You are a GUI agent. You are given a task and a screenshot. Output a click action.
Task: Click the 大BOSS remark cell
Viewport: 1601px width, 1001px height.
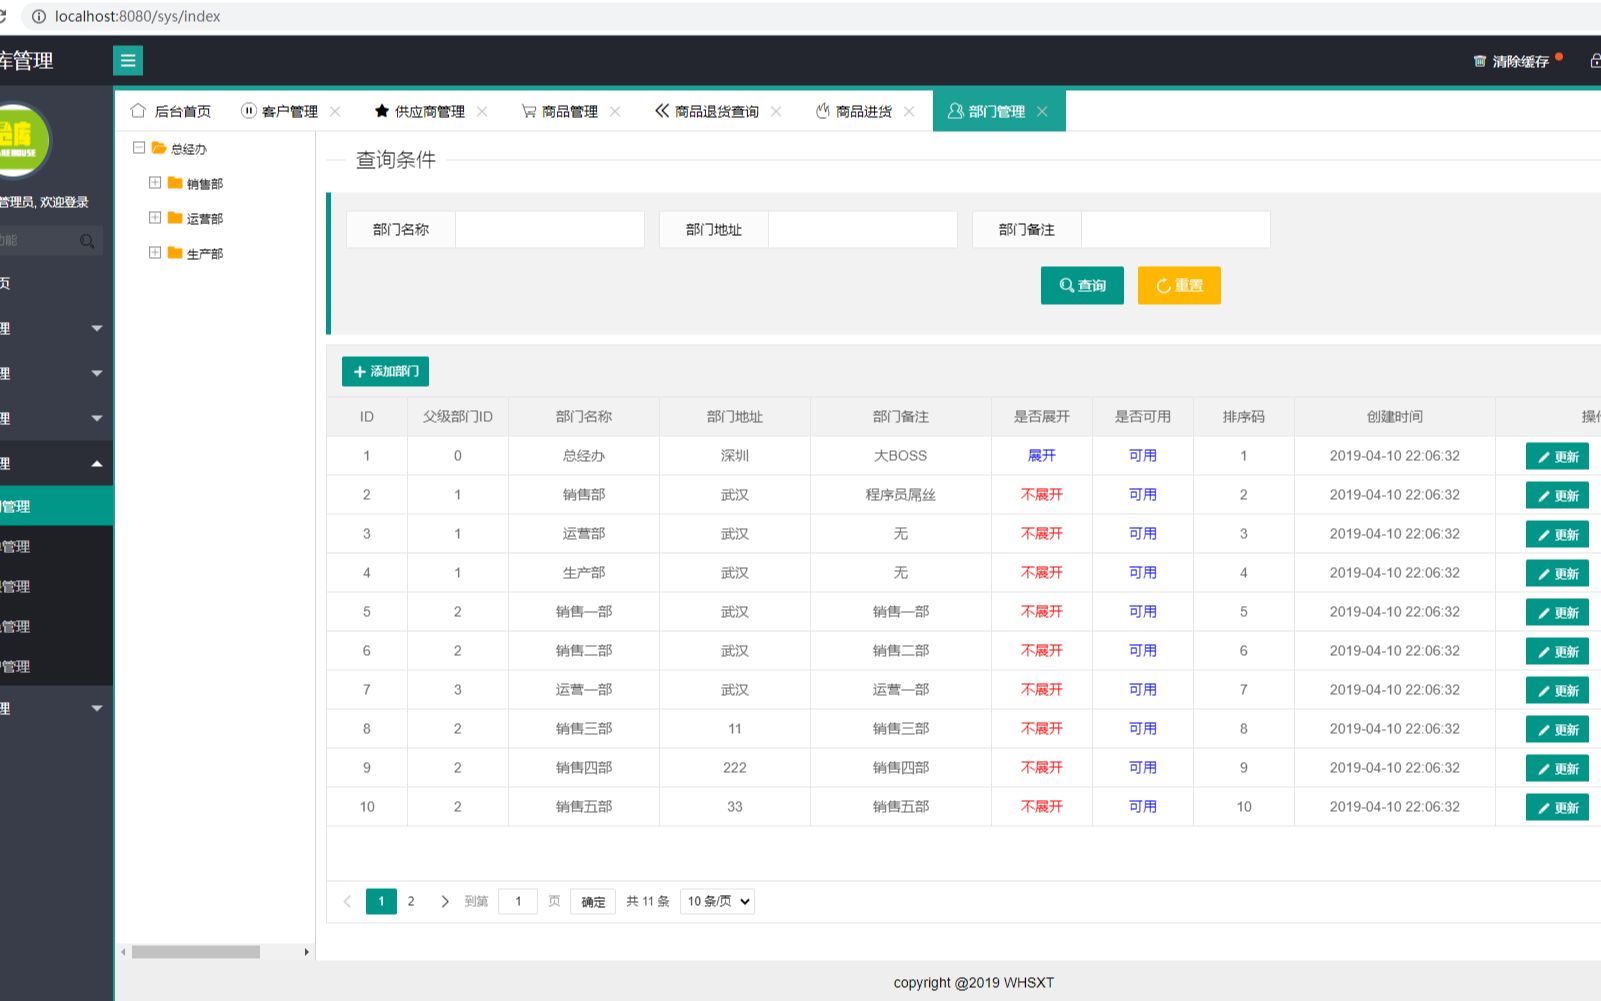tap(901, 455)
